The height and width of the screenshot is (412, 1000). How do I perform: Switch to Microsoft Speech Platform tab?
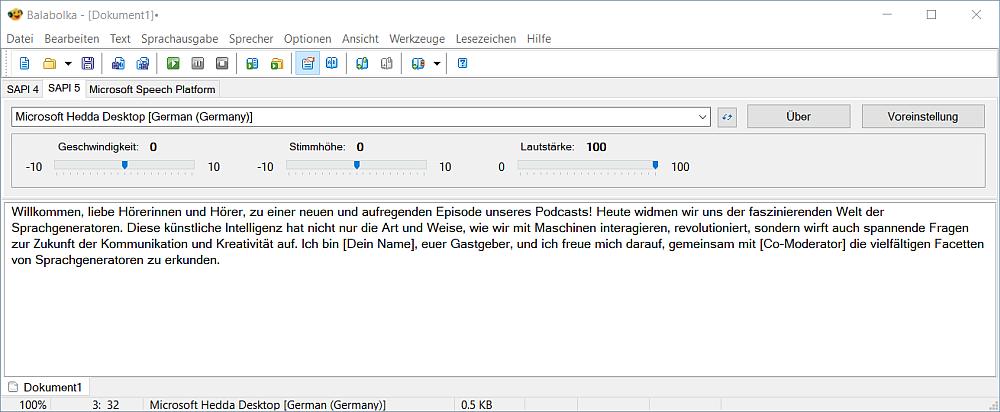coord(152,89)
